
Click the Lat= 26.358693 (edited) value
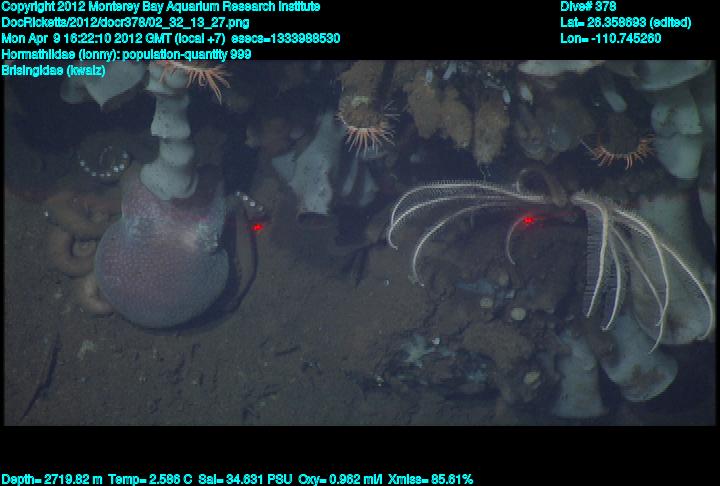(x=625, y=23)
